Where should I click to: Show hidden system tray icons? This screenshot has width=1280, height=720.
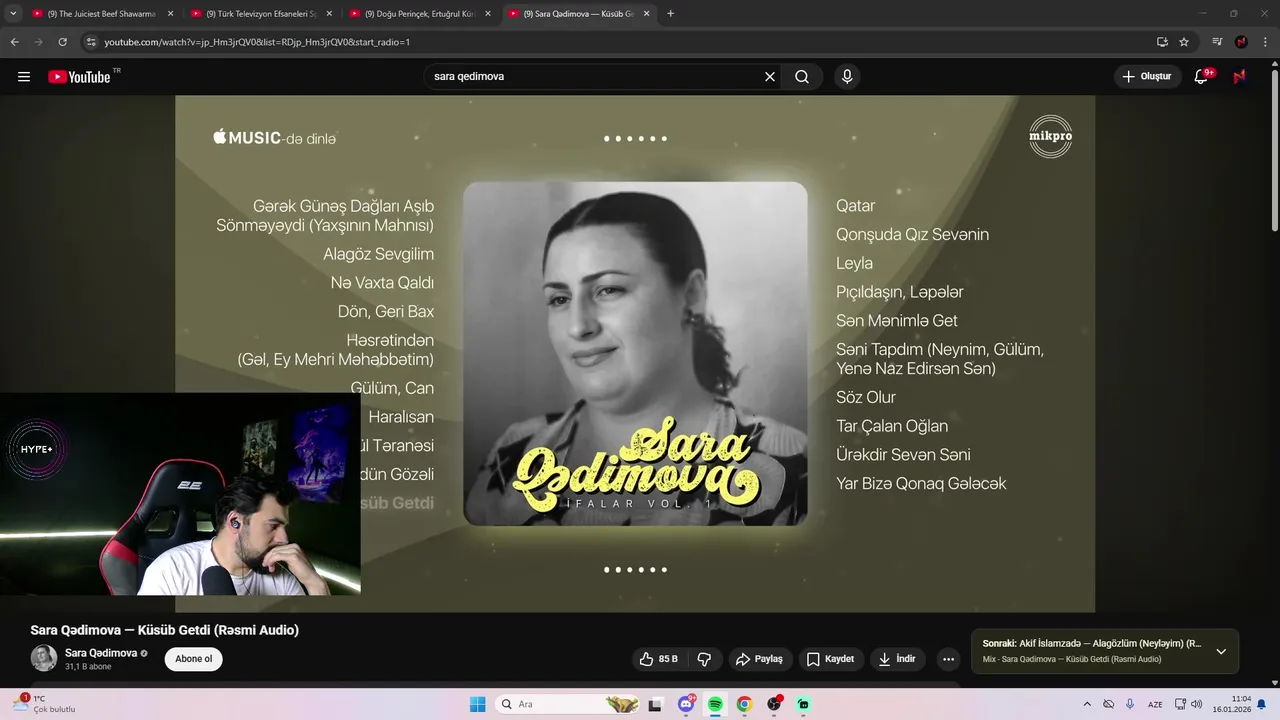click(x=1087, y=704)
